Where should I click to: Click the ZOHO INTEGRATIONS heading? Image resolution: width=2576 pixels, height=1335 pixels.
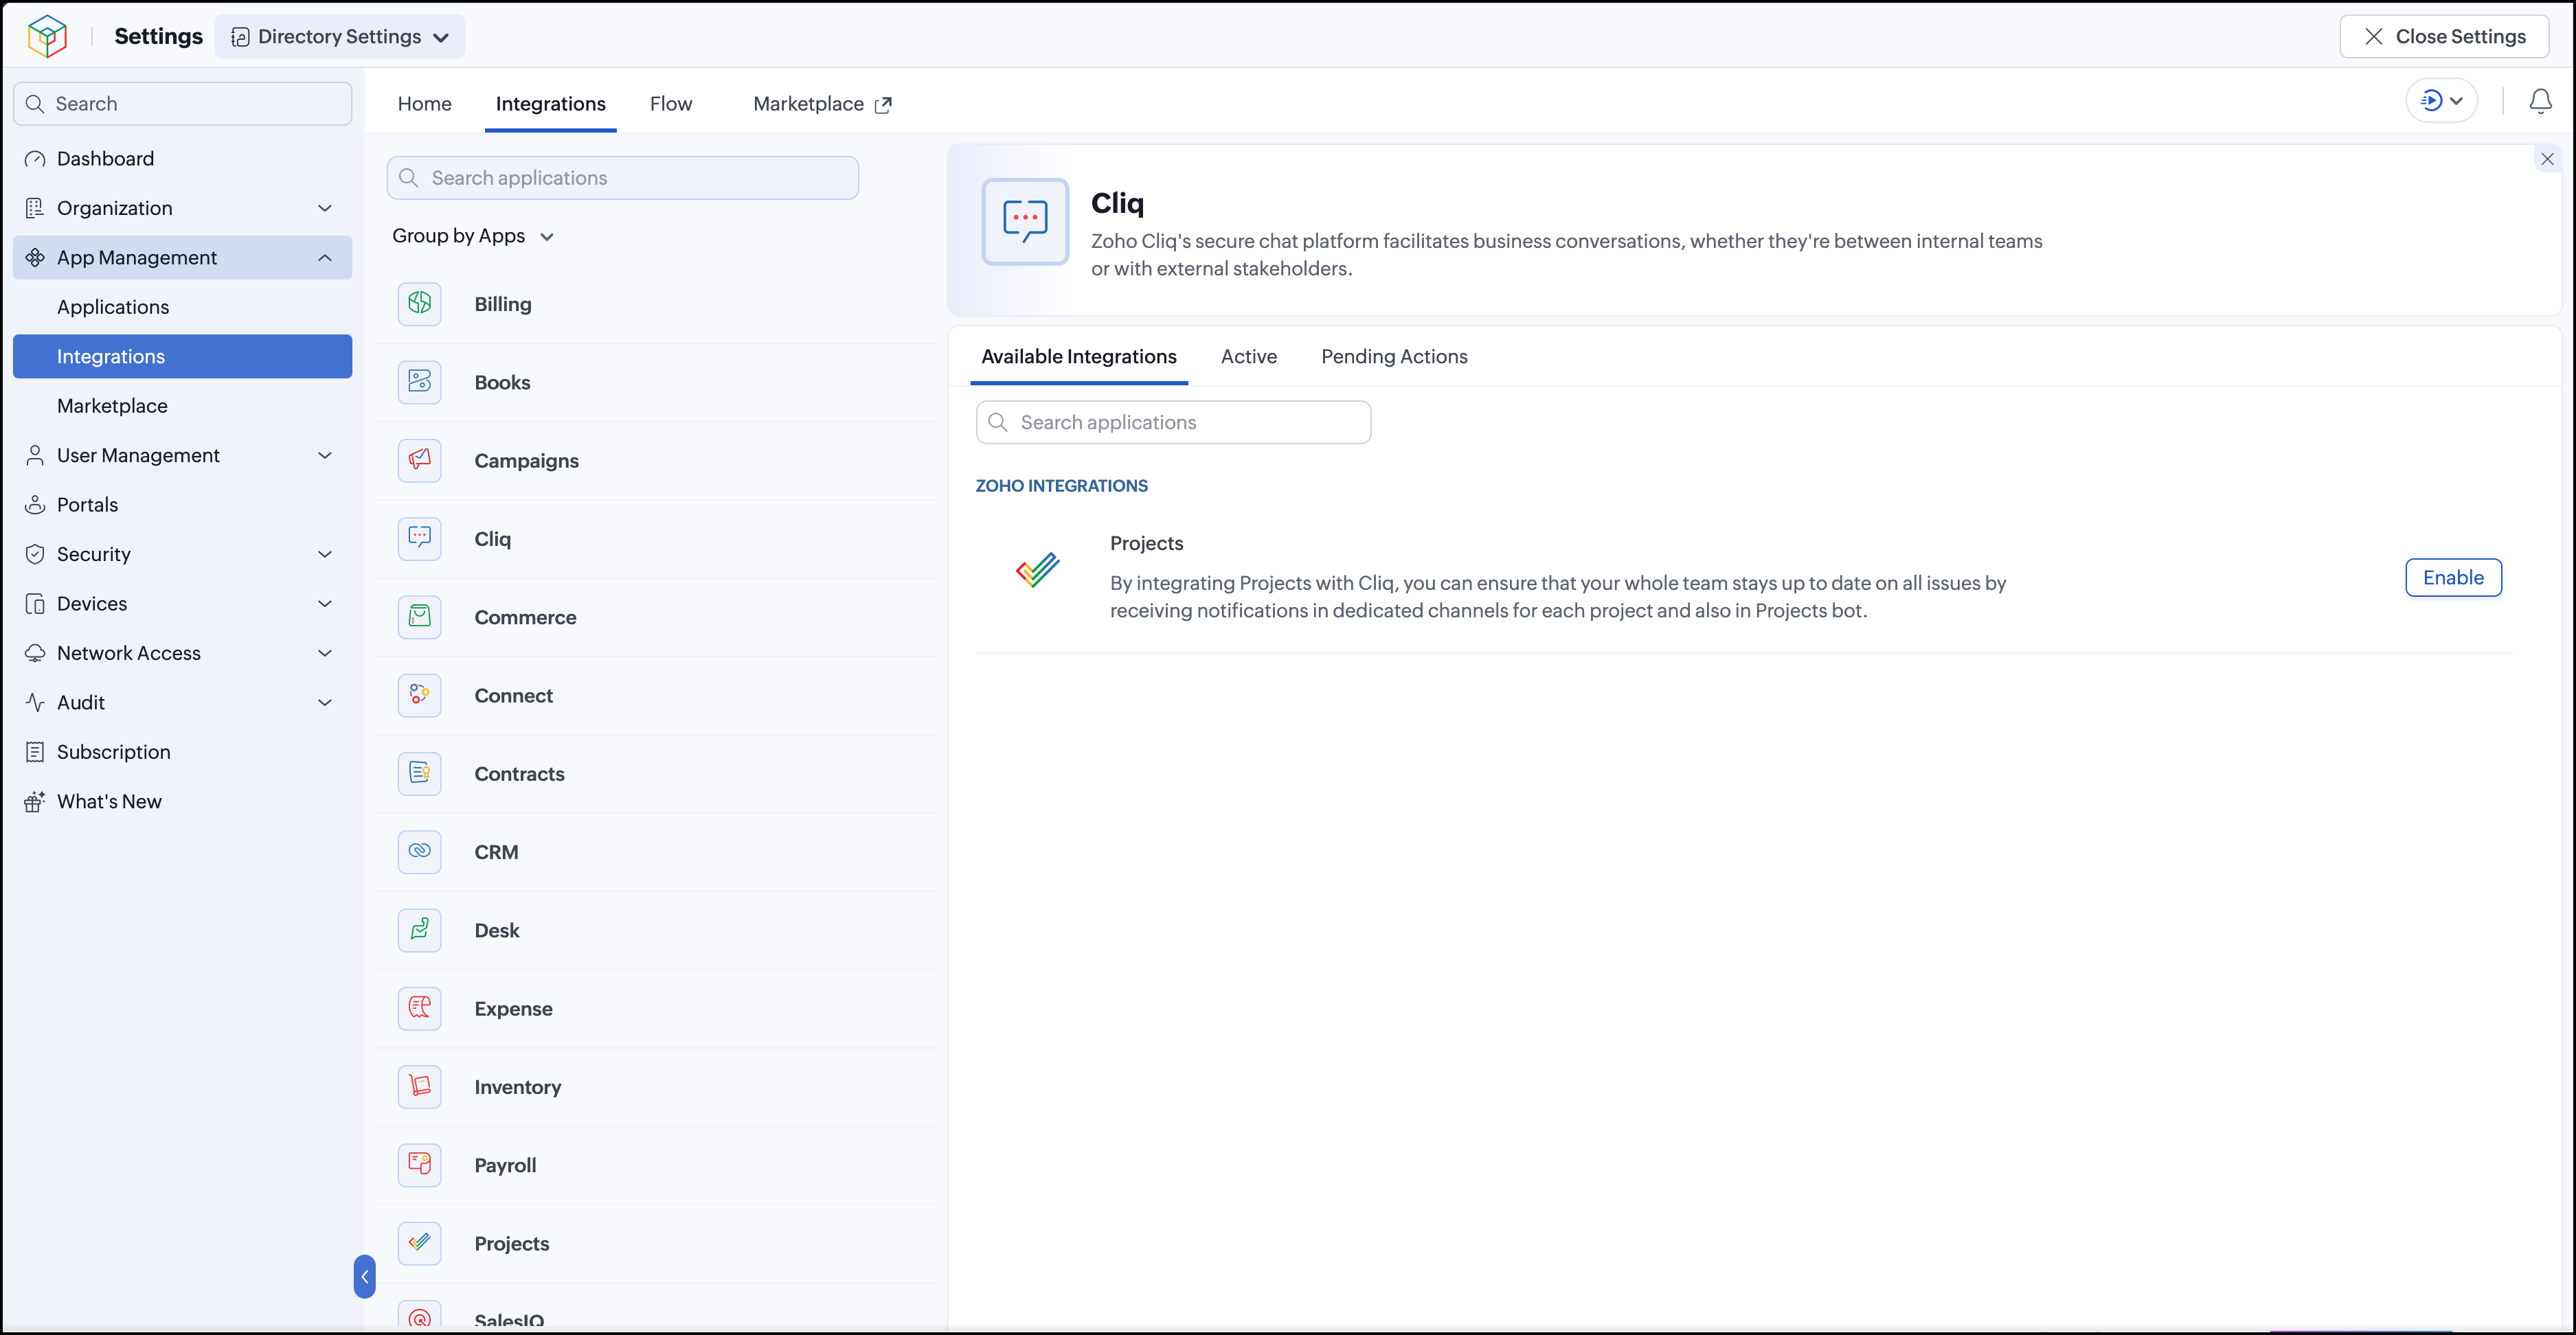point(1061,486)
